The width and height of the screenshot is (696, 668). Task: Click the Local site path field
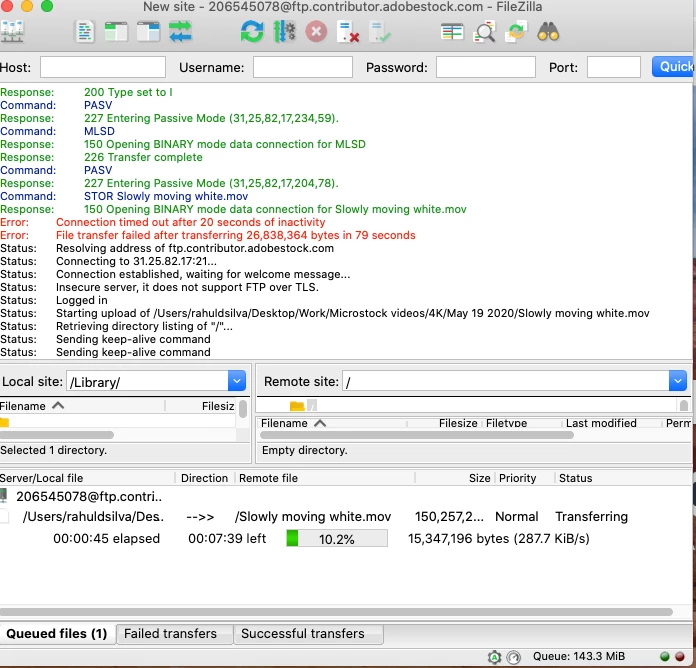(x=147, y=381)
